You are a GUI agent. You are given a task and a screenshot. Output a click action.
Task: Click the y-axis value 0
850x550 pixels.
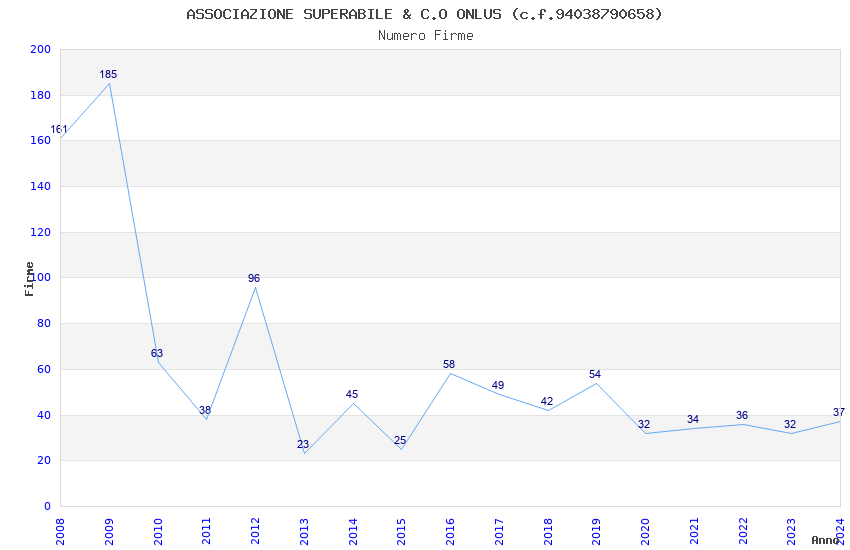click(x=47, y=507)
